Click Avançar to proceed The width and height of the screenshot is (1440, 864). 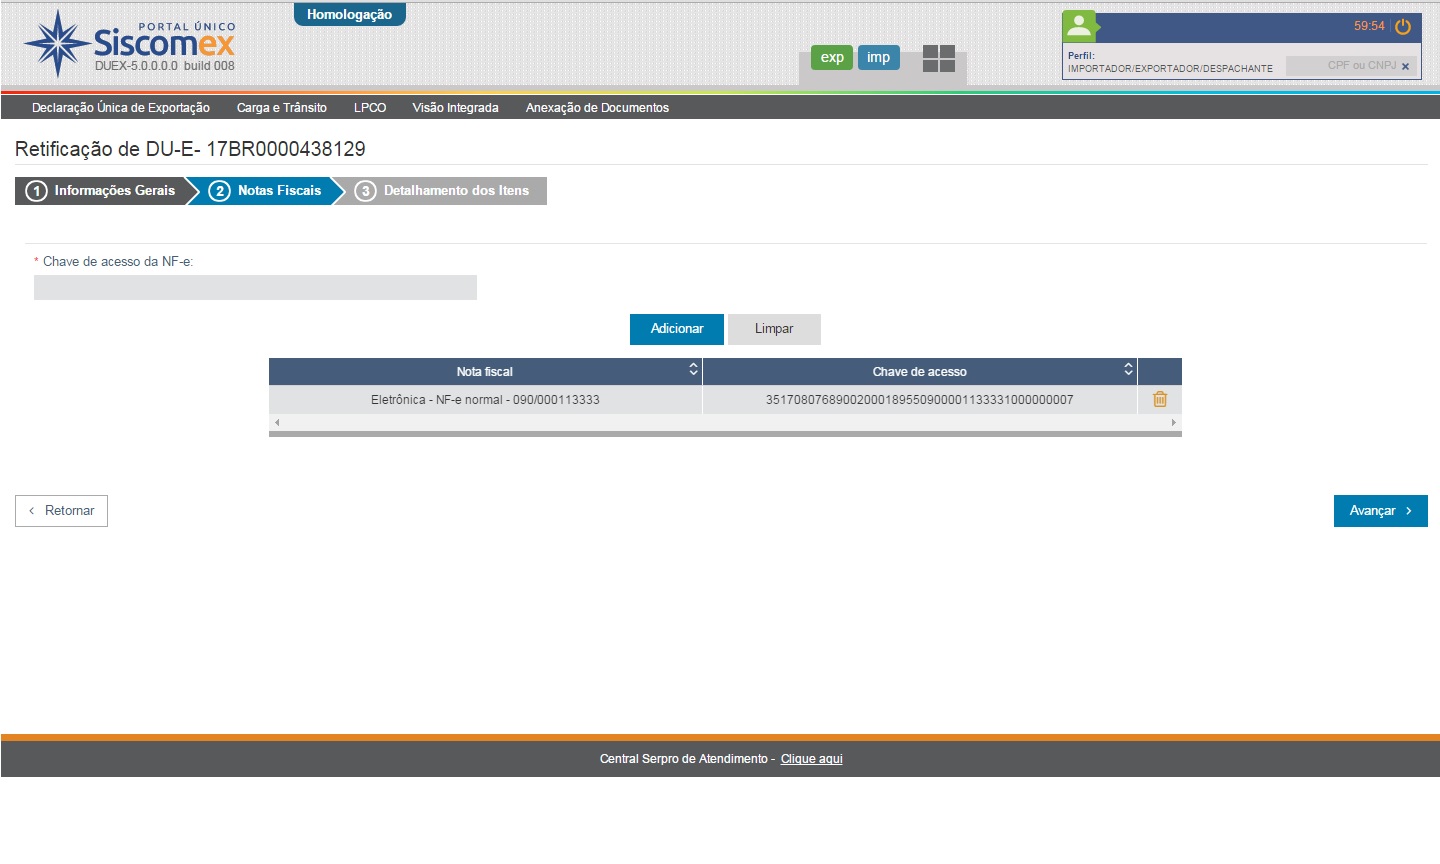pos(1381,511)
